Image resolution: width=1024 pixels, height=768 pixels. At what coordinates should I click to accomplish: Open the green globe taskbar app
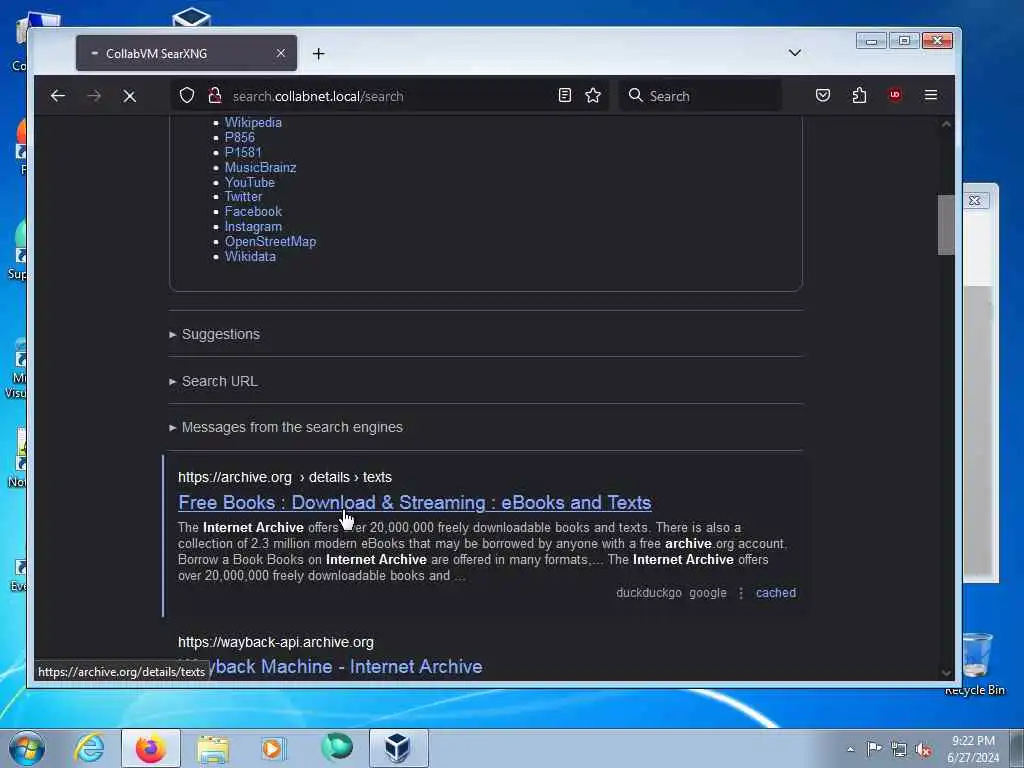coord(337,748)
